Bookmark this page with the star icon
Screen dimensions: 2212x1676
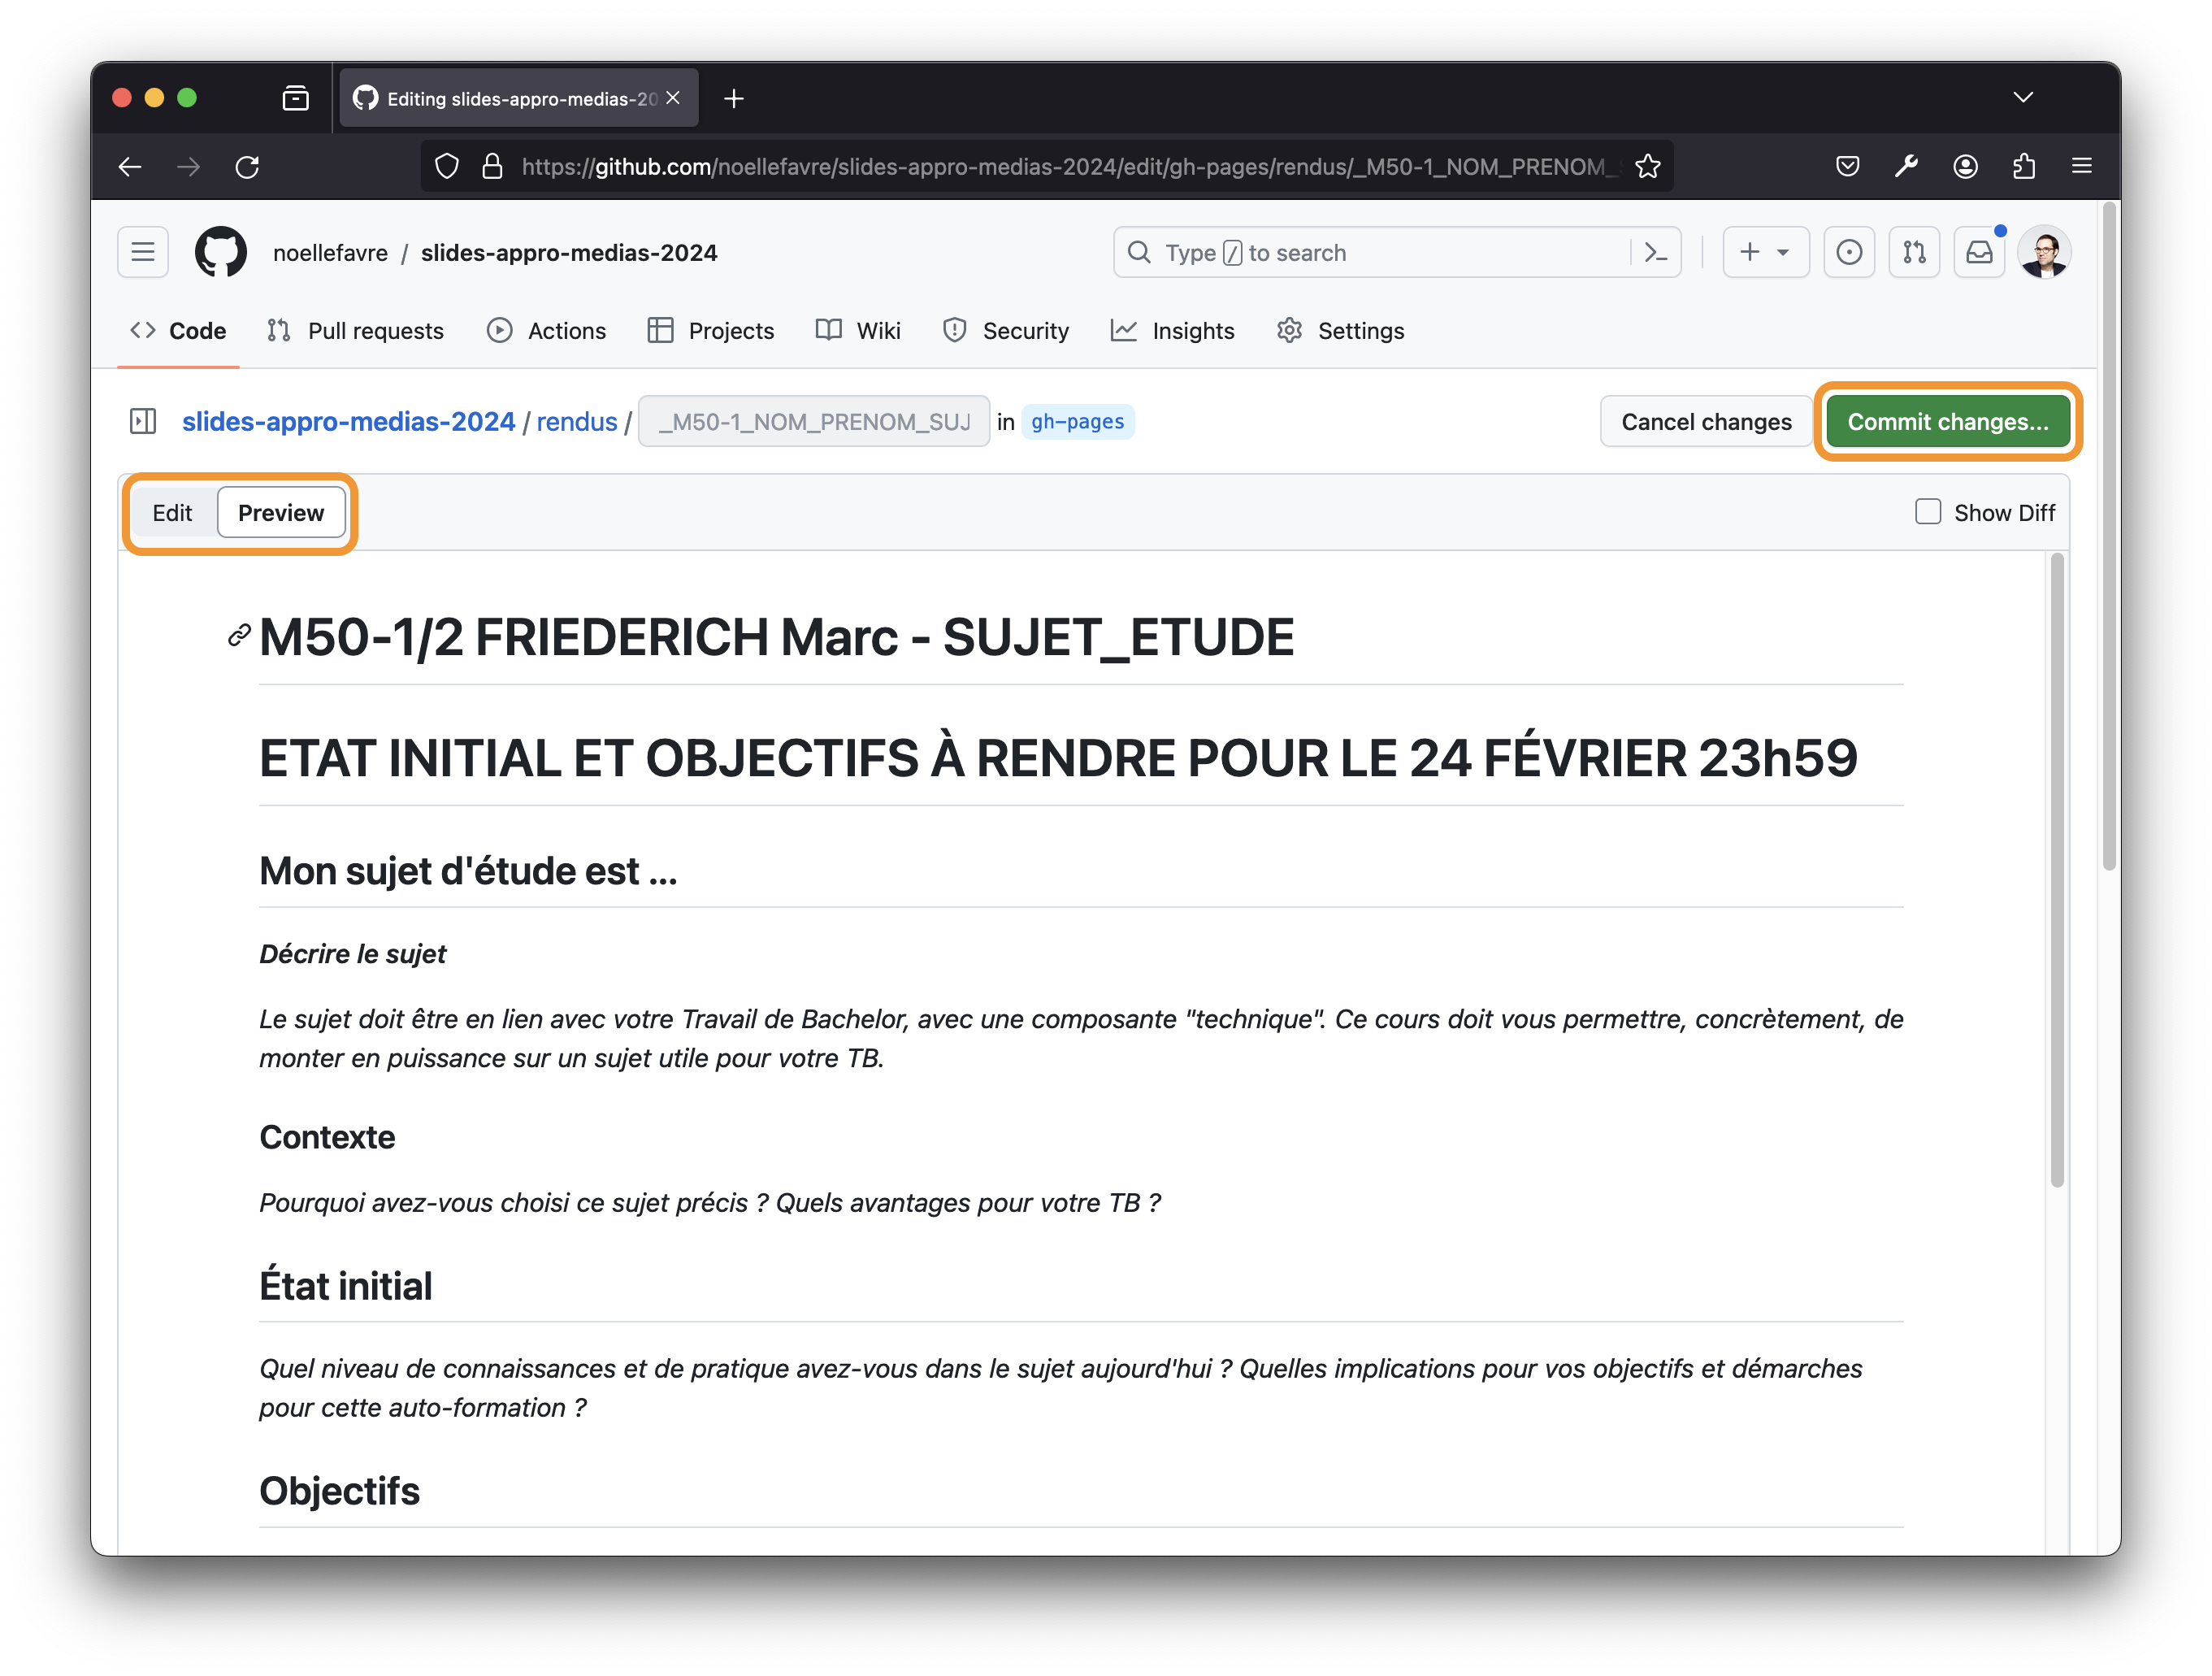click(x=1648, y=167)
